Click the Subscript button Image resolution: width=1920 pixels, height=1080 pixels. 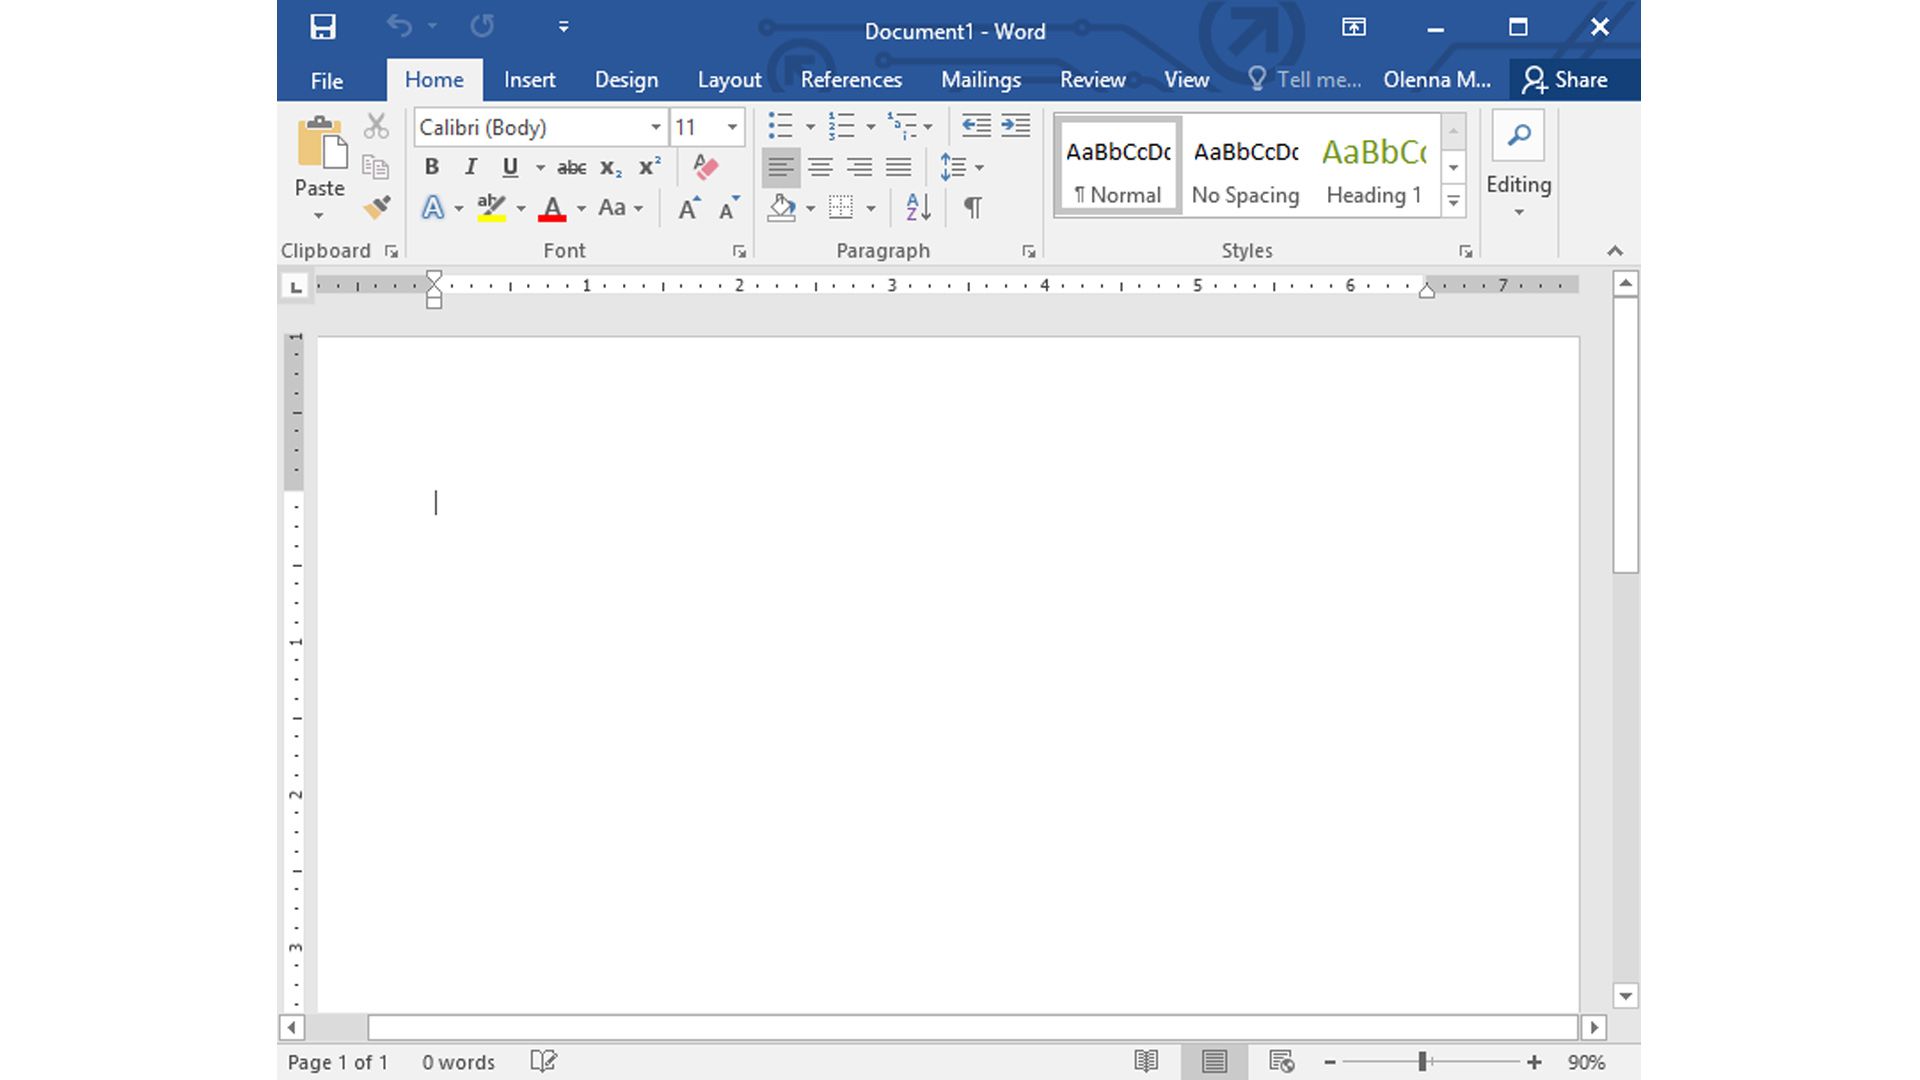(610, 168)
